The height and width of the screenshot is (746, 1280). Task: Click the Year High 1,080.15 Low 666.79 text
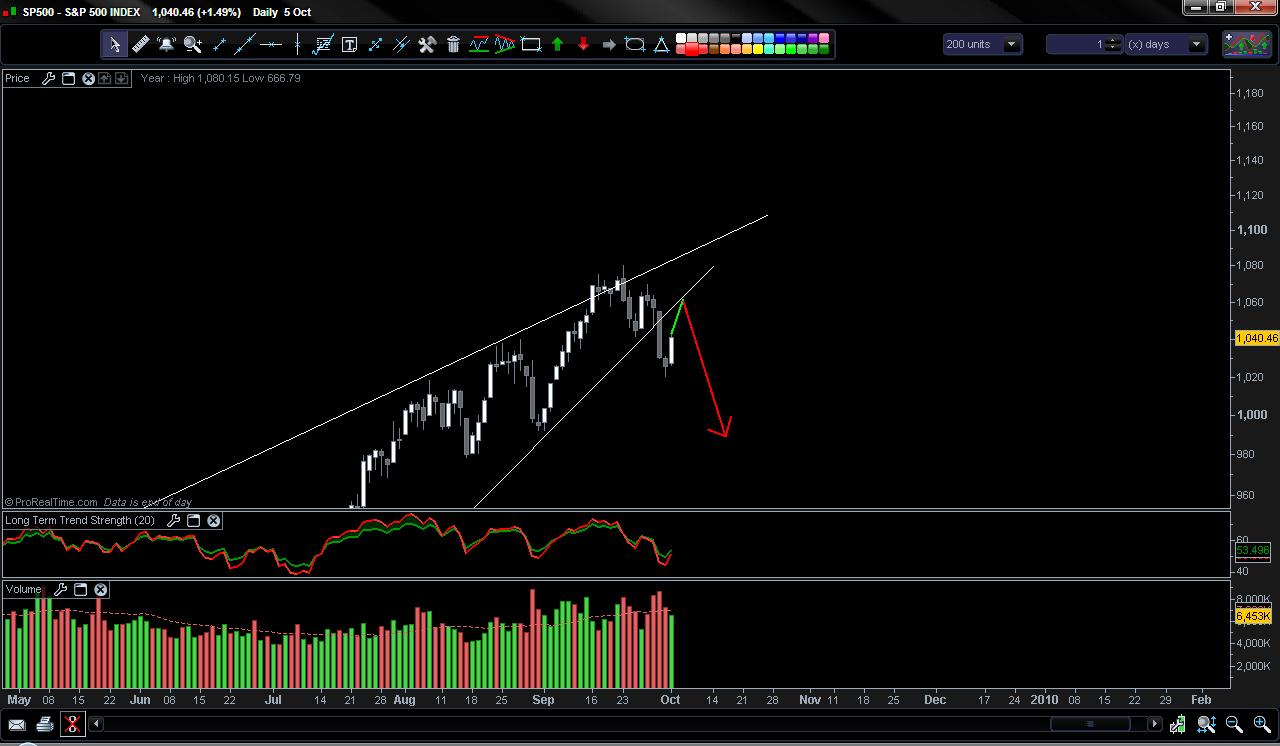220,78
